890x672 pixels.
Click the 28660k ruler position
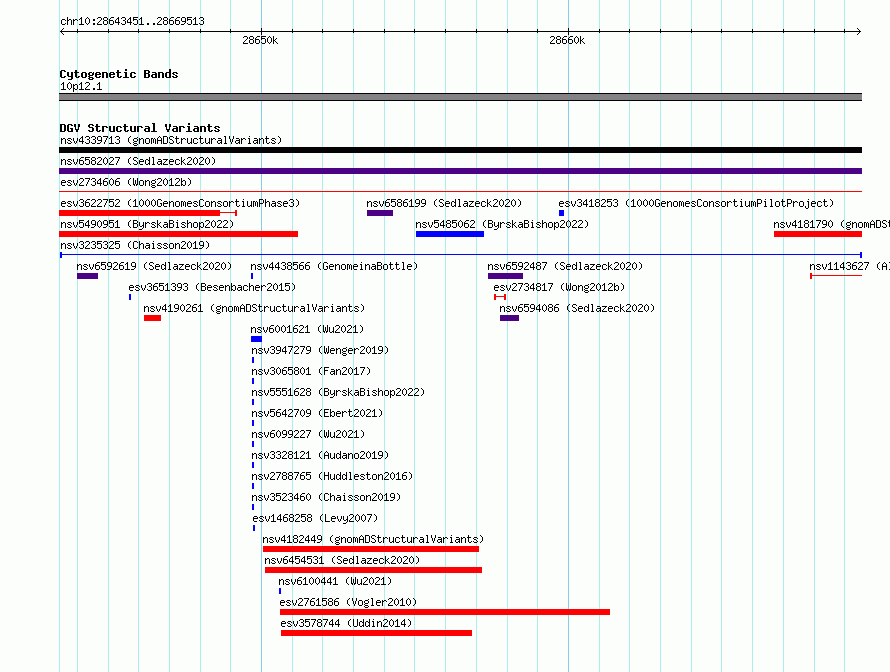567,40
